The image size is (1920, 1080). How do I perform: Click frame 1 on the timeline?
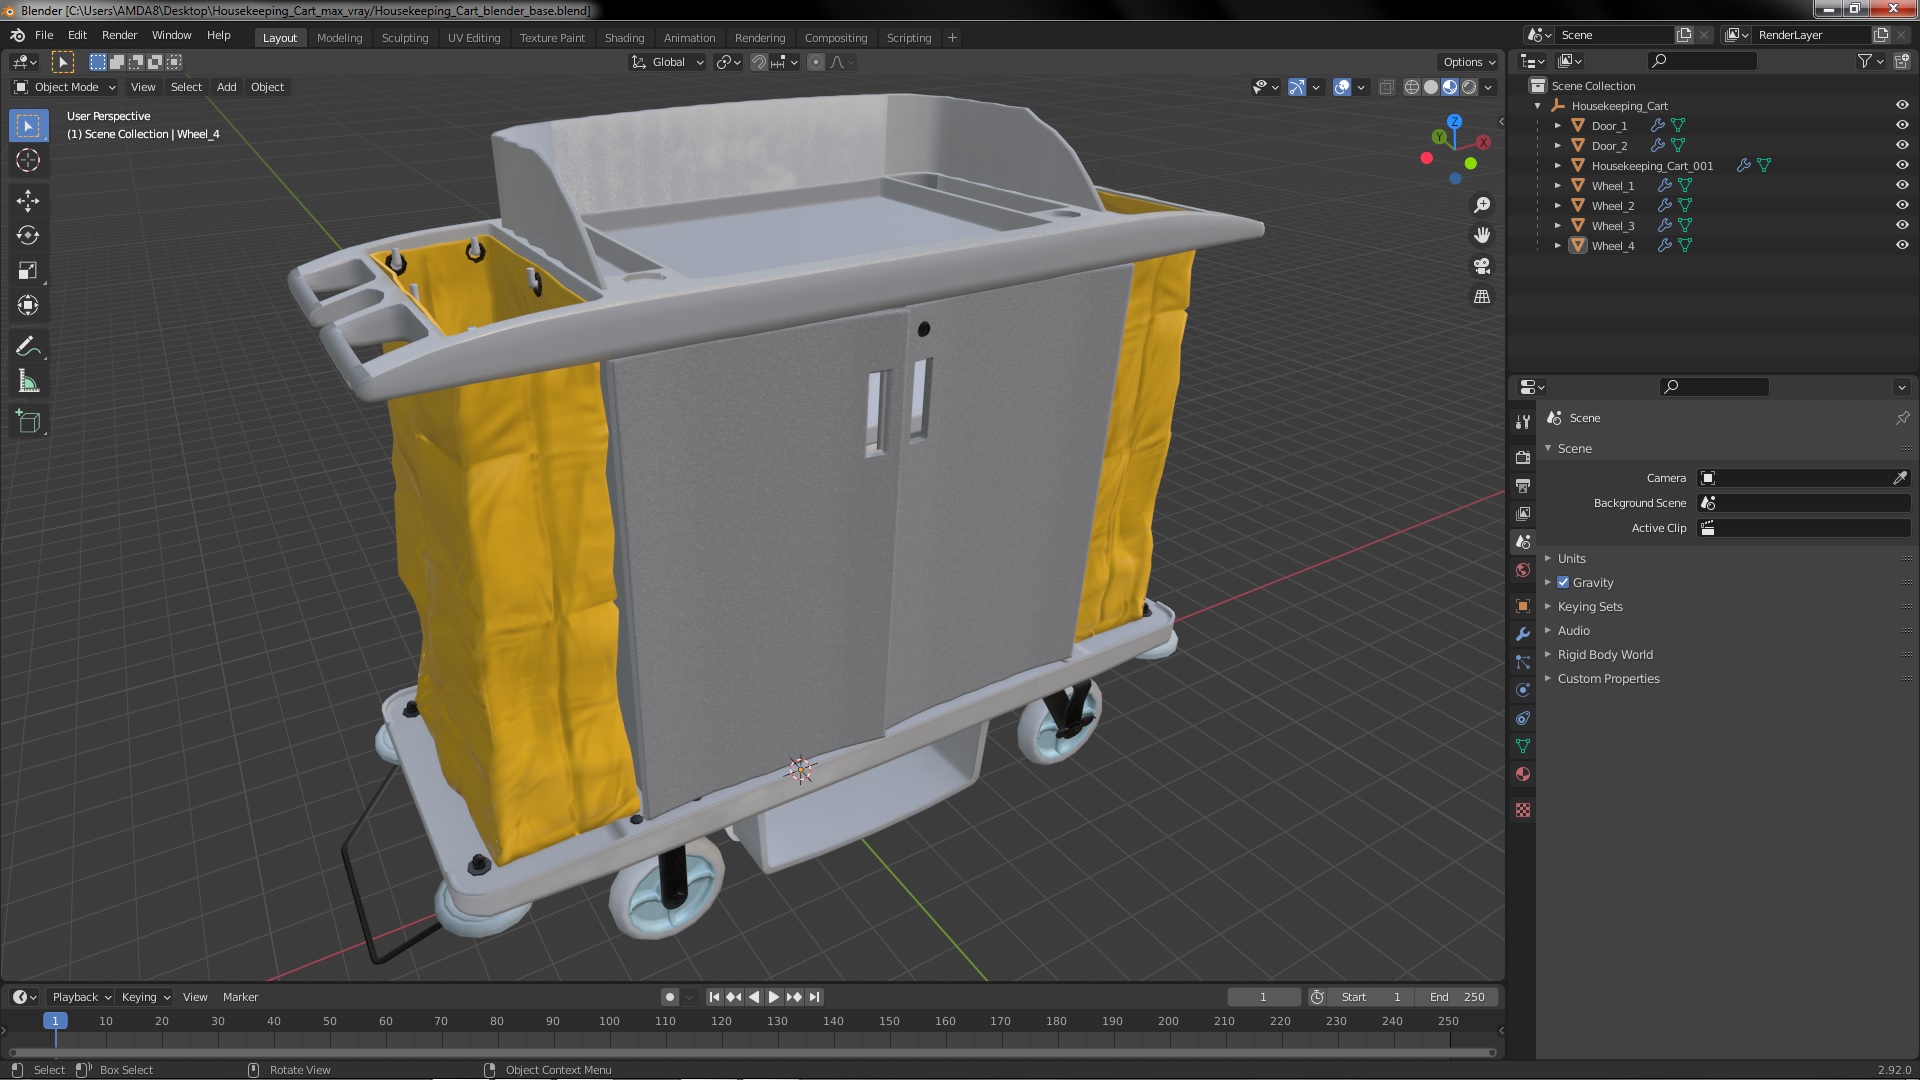click(x=55, y=1021)
